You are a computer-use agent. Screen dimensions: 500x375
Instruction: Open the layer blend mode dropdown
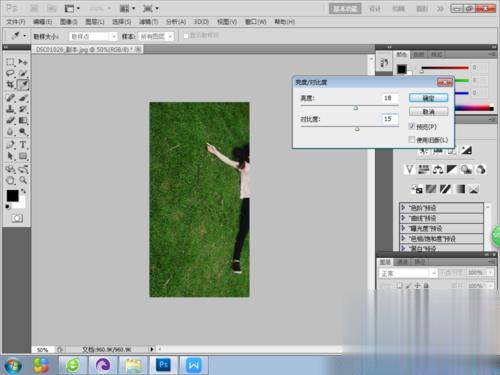[x=408, y=273]
